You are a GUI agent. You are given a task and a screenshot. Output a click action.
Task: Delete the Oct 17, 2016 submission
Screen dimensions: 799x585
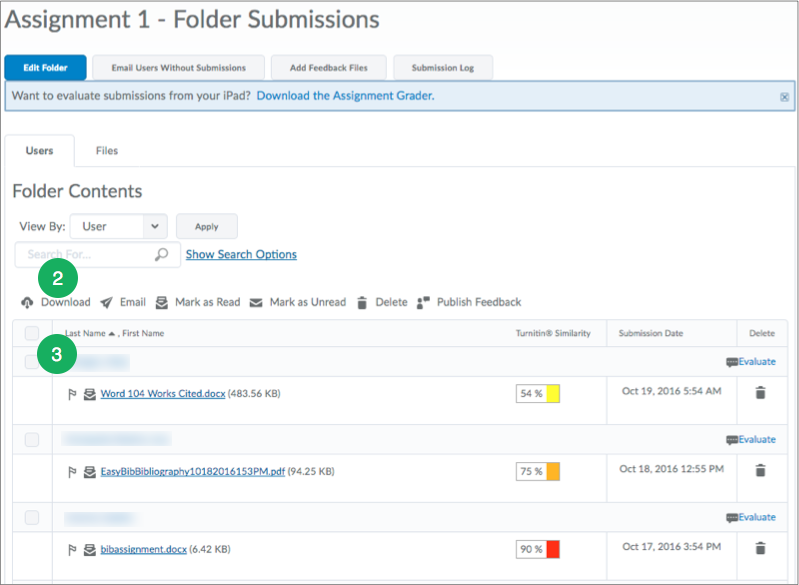tap(760, 548)
